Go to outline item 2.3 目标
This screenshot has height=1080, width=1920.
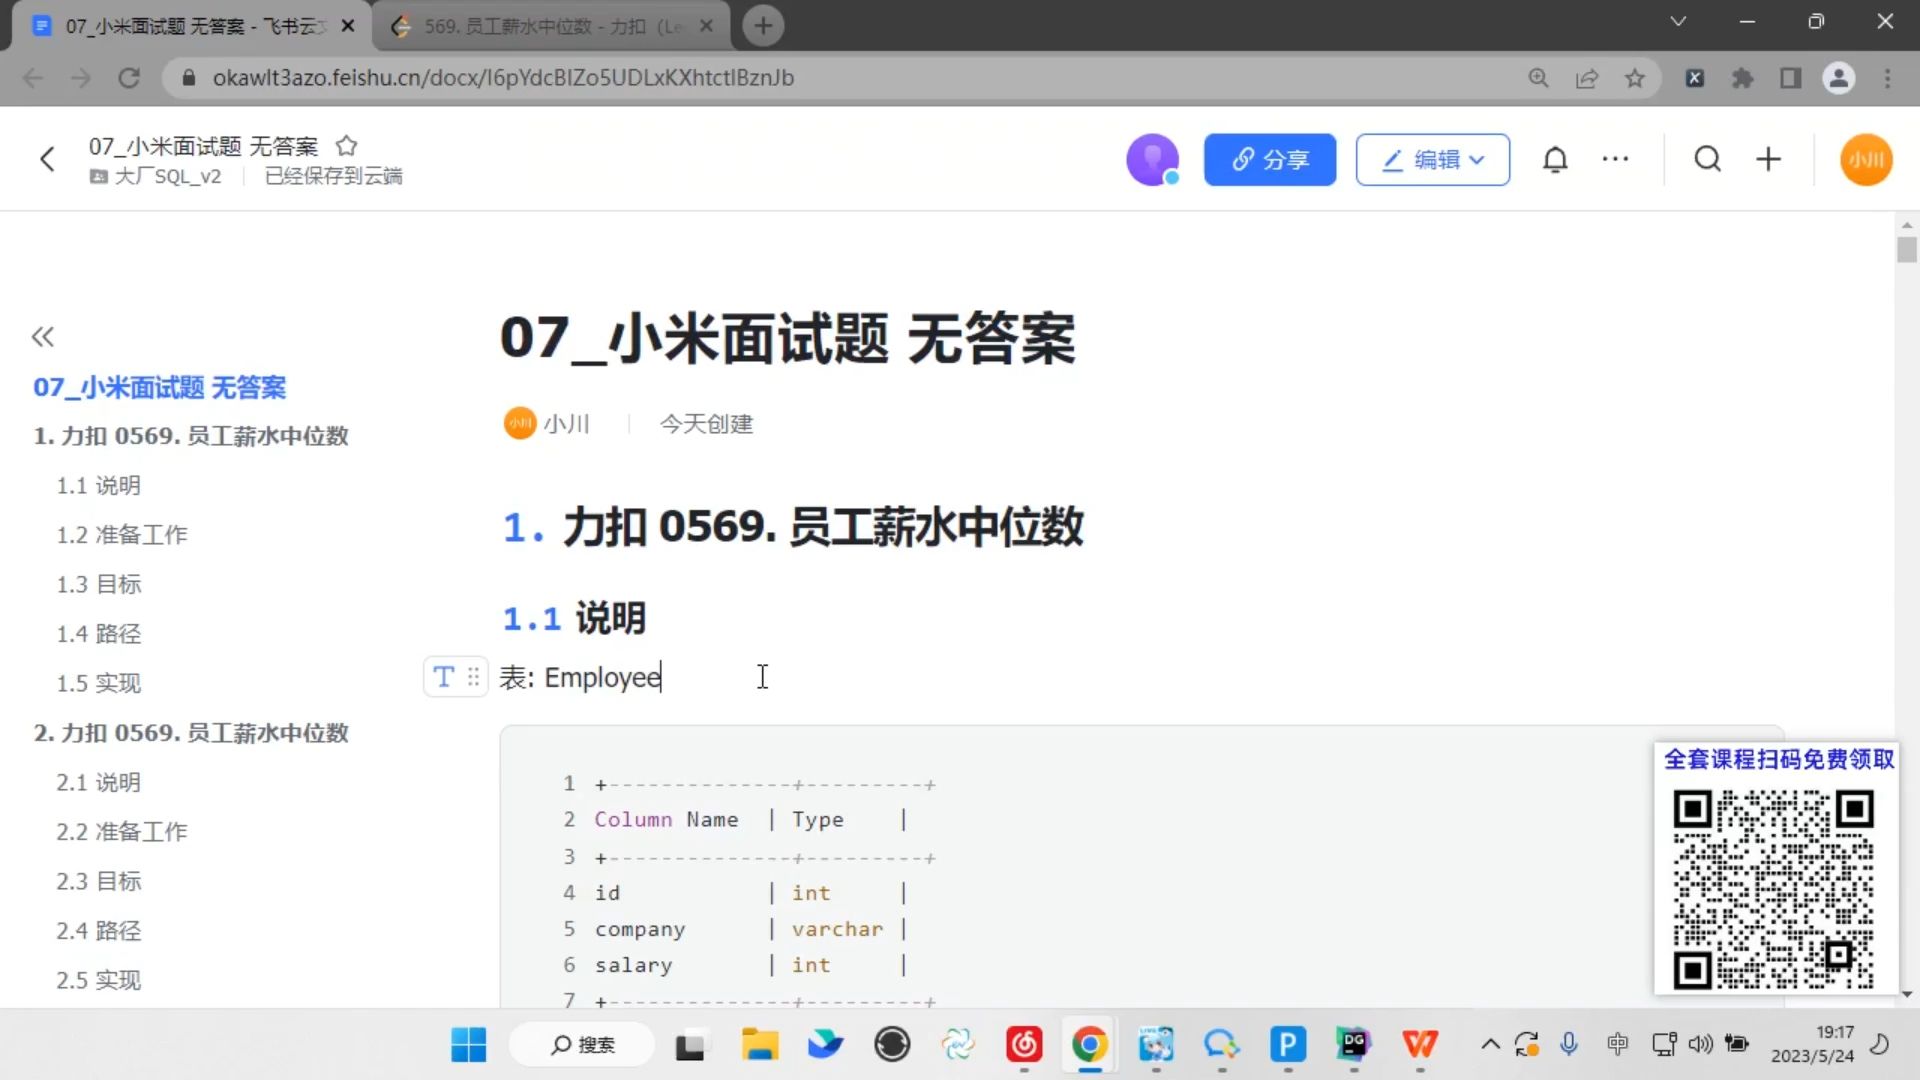point(98,881)
